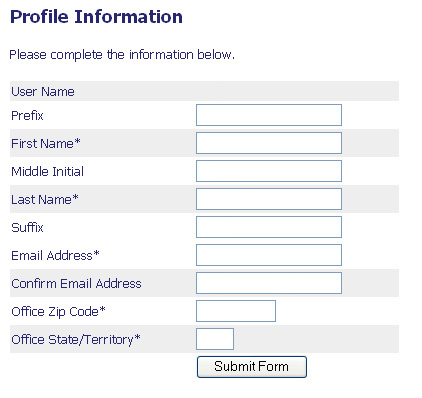422x398 pixels.
Task: Click the Email Address input field
Action: tap(269, 255)
